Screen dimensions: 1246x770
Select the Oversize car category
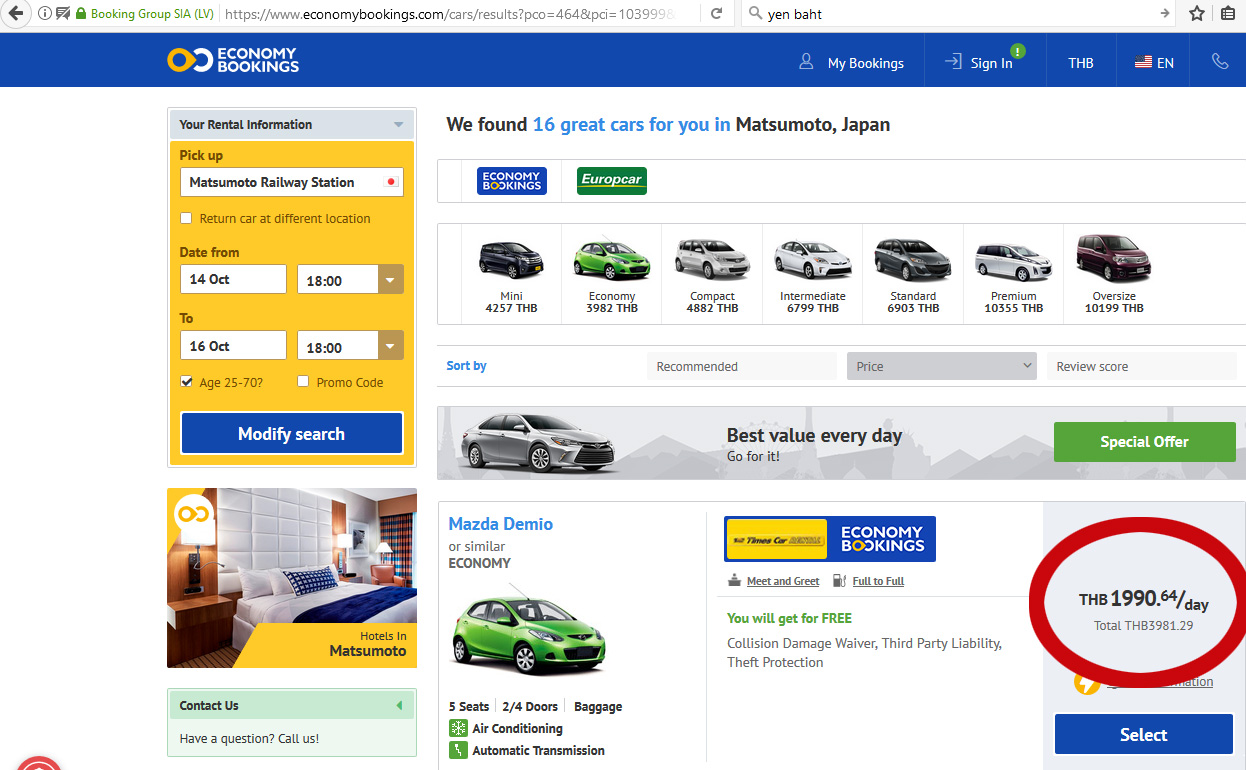1114,273
